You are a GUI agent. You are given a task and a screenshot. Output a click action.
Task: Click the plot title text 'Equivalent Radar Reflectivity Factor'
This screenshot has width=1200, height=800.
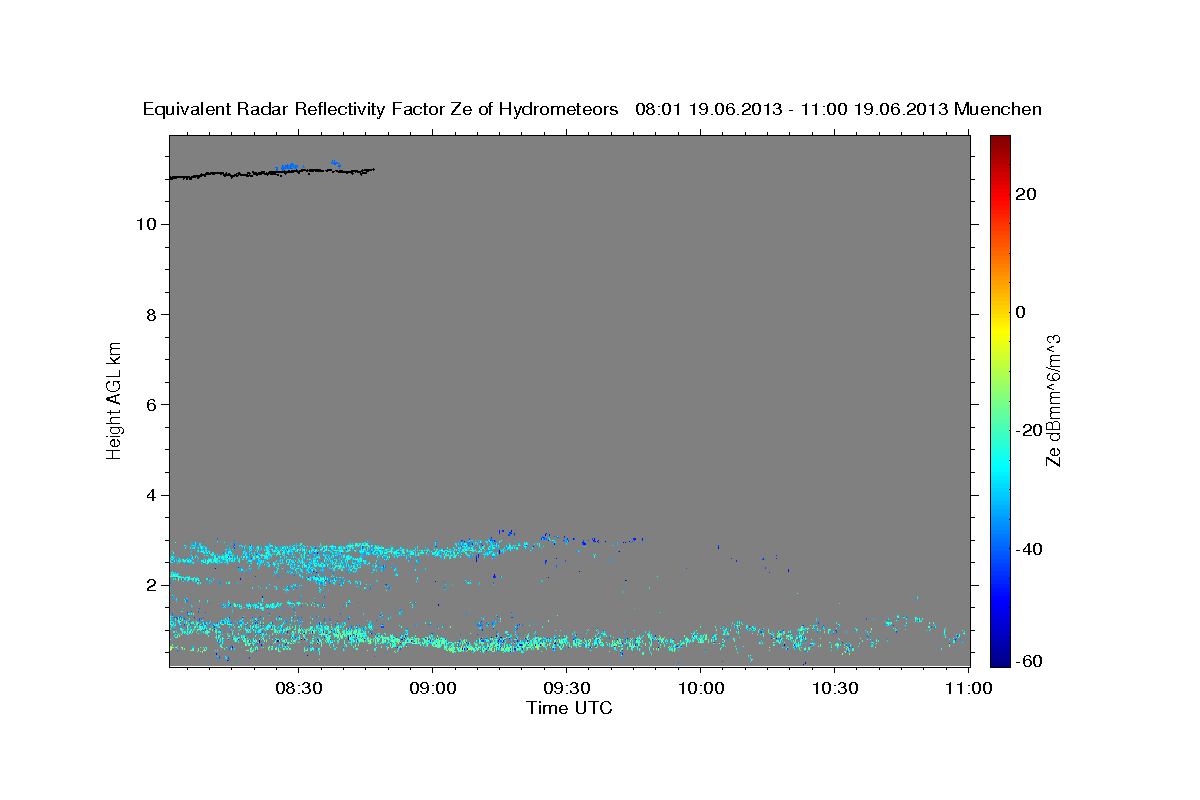(296, 109)
